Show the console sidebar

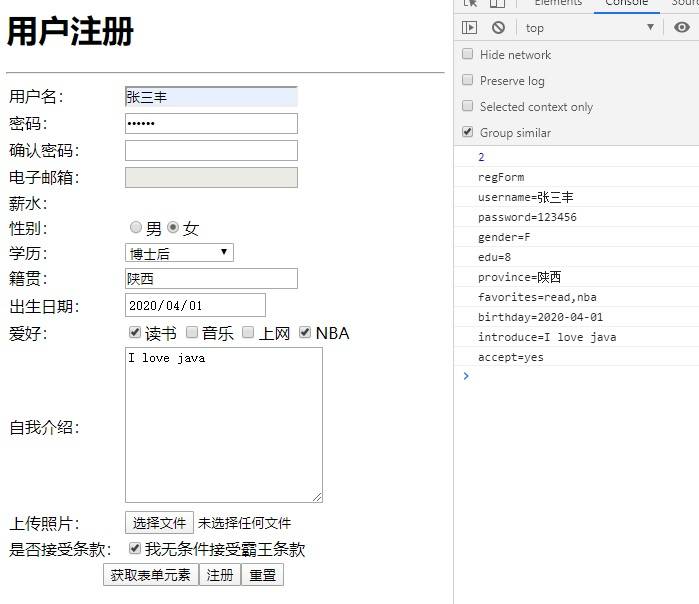(469, 28)
